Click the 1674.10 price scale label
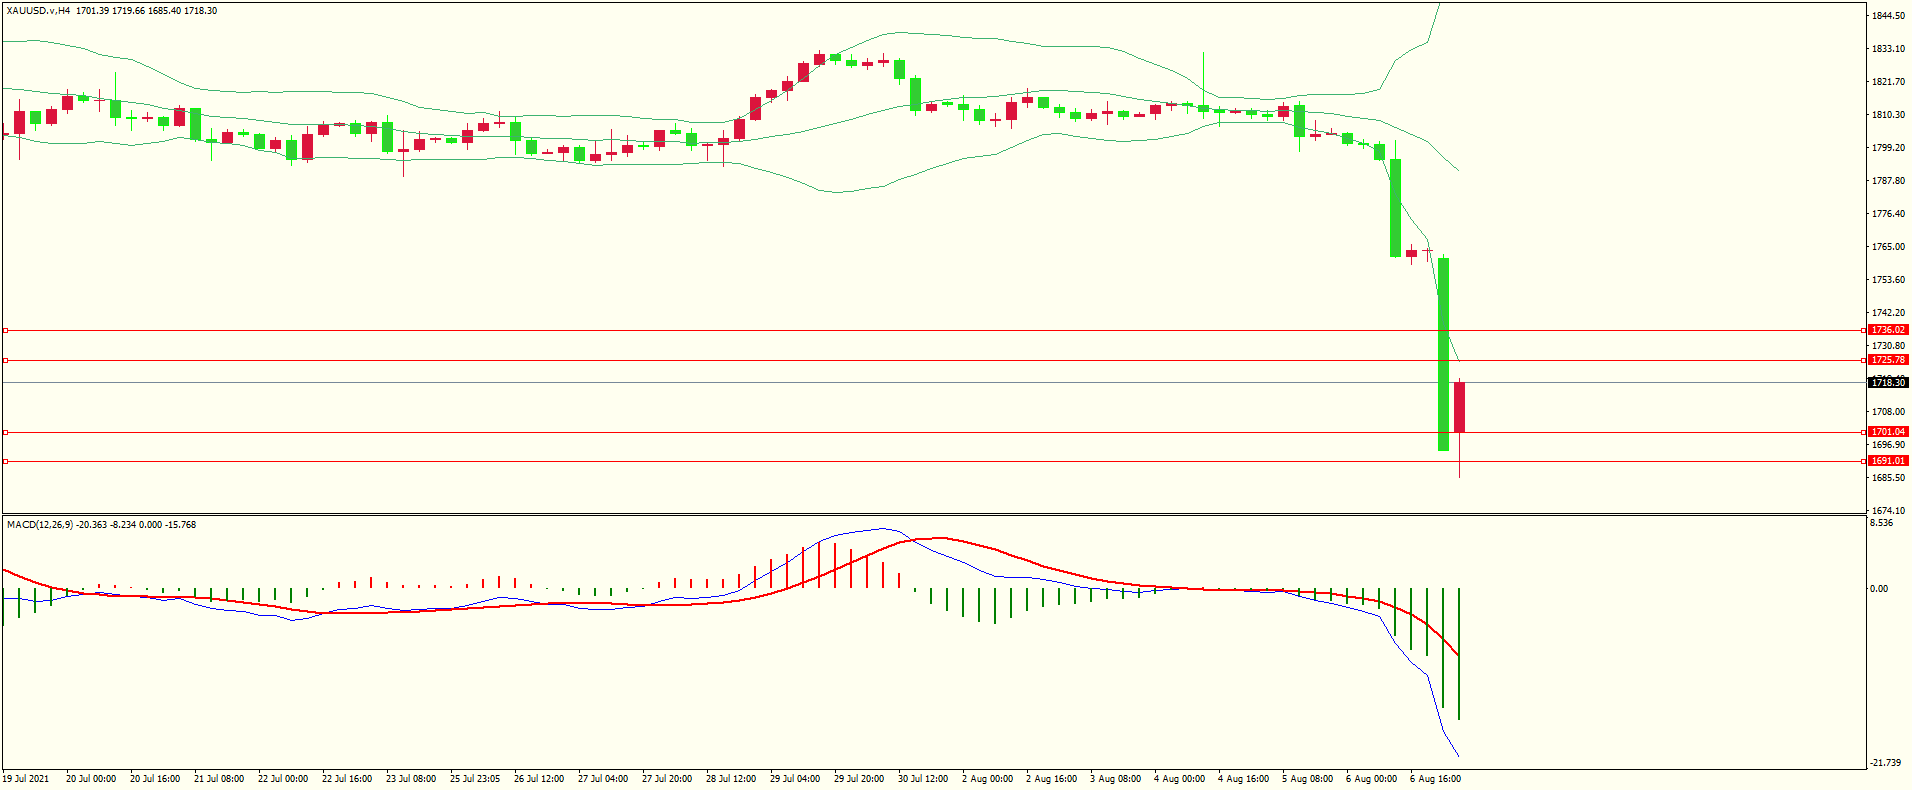The height and width of the screenshot is (790, 1912). (x=1888, y=511)
